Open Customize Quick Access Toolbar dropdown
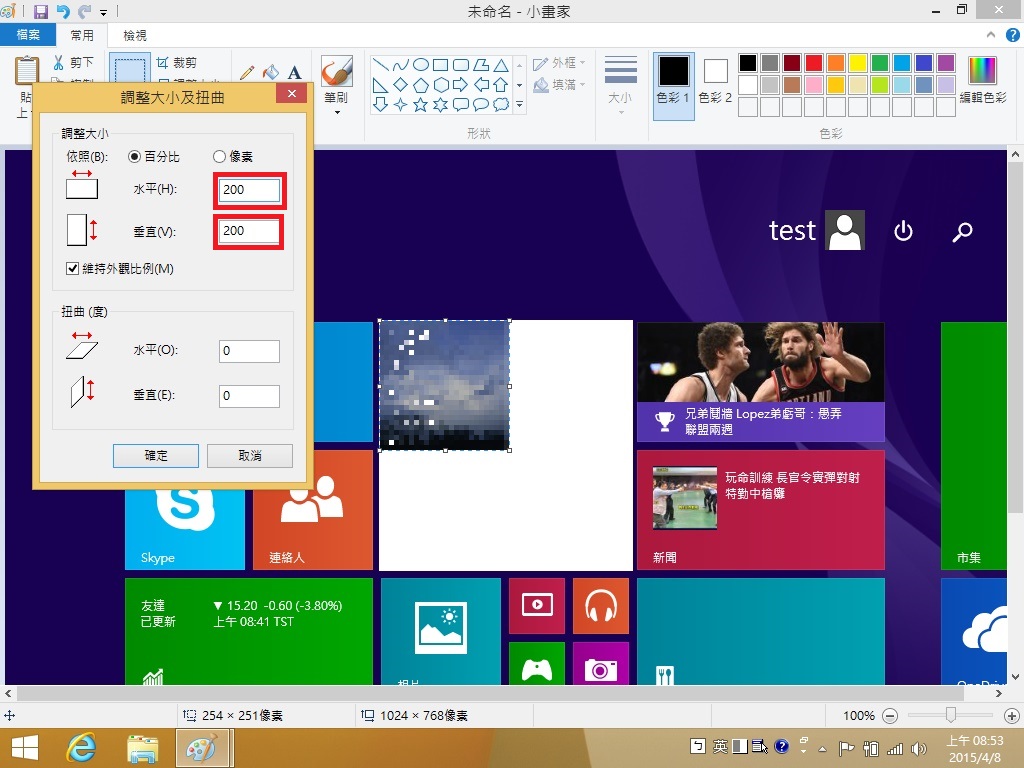 (x=104, y=12)
